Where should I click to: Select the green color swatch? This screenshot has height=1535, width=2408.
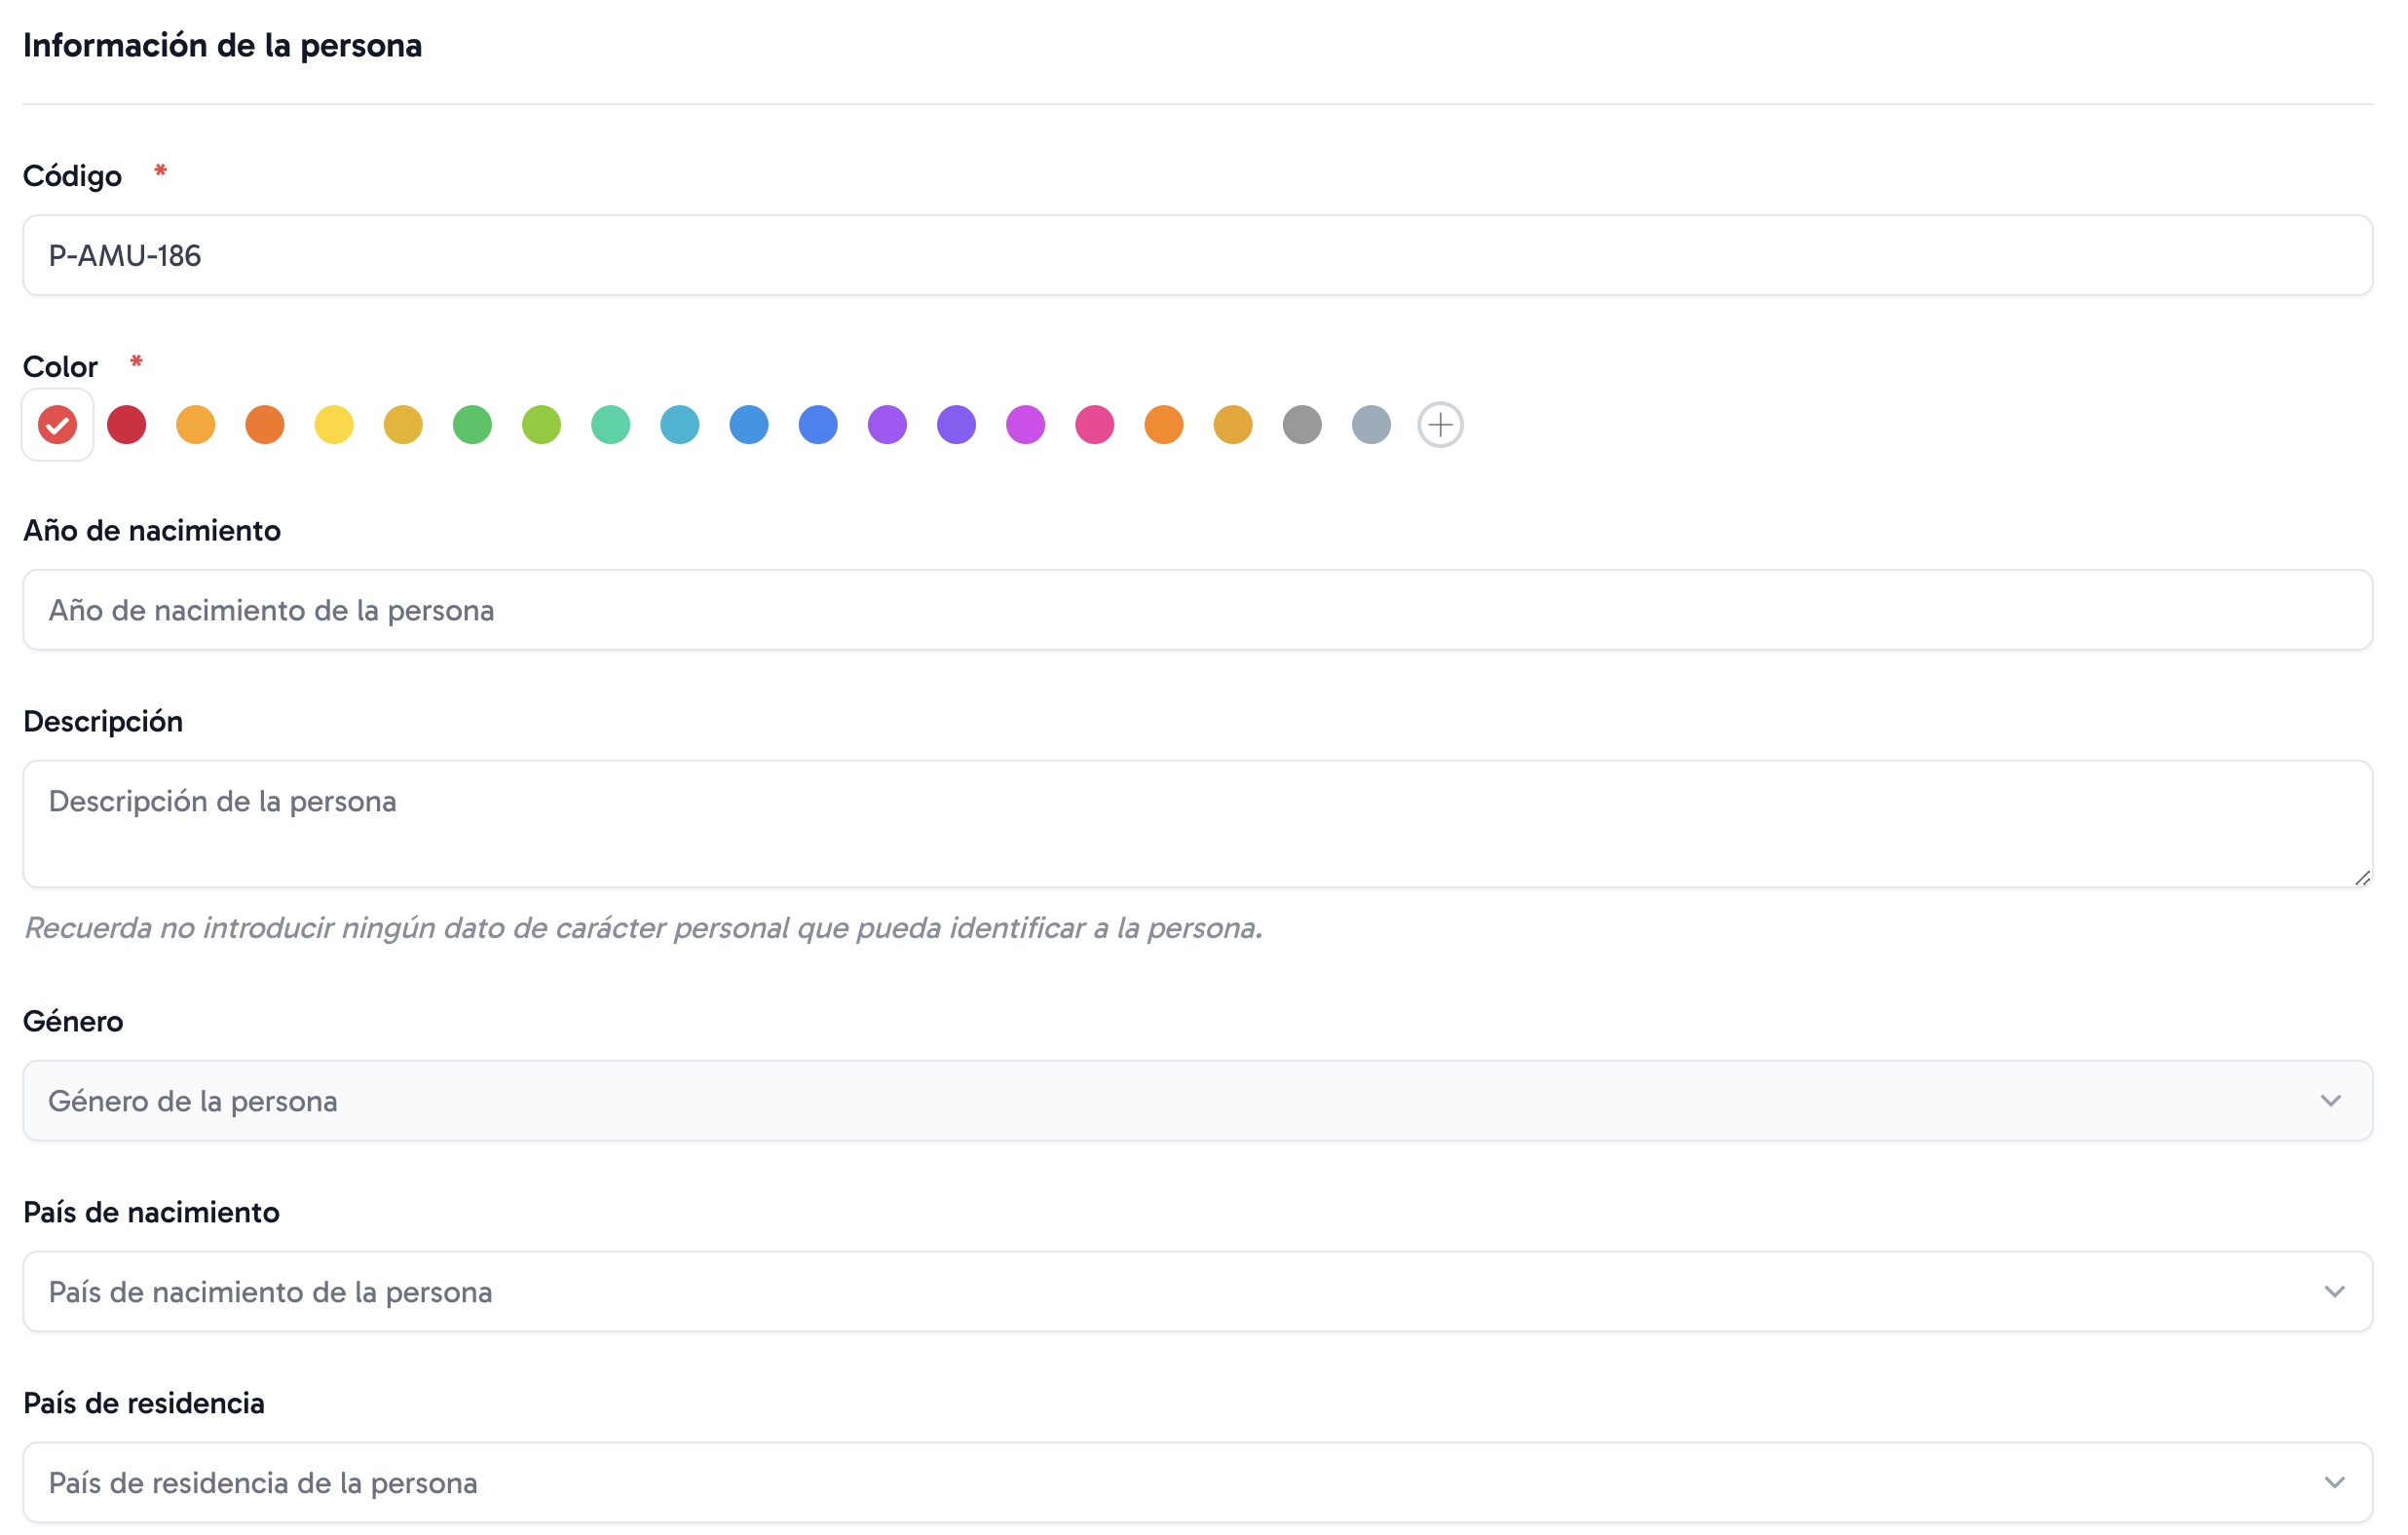click(x=472, y=425)
